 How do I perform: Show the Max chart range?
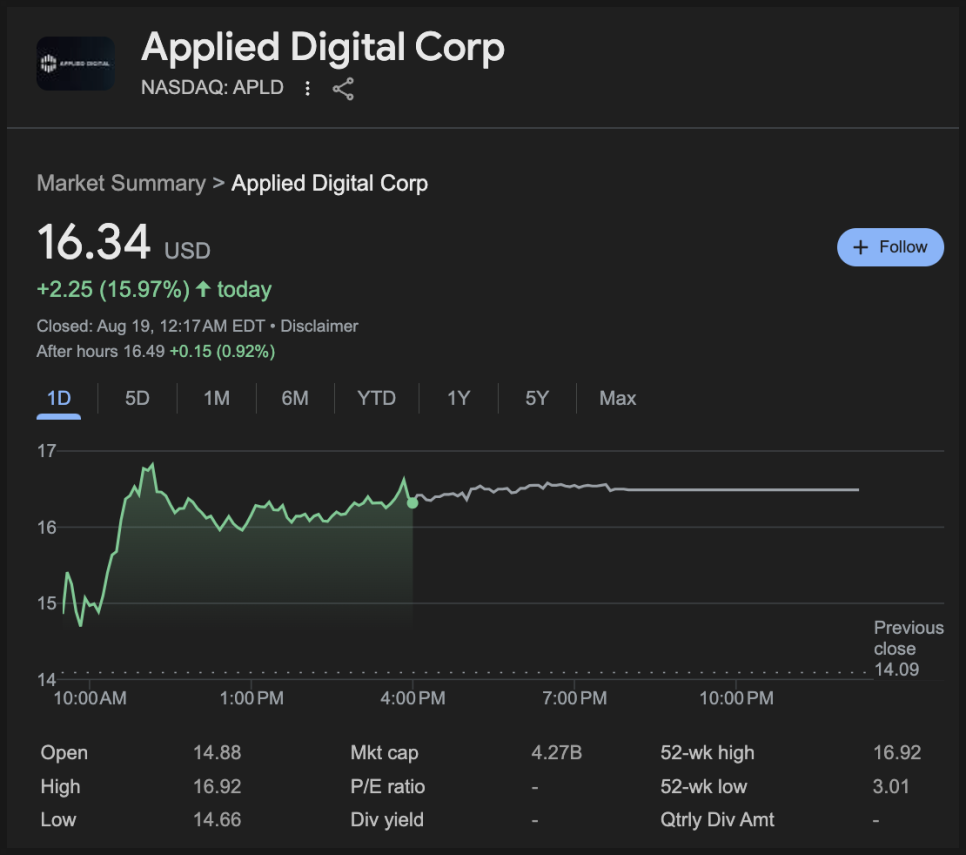click(x=617, y=399)
